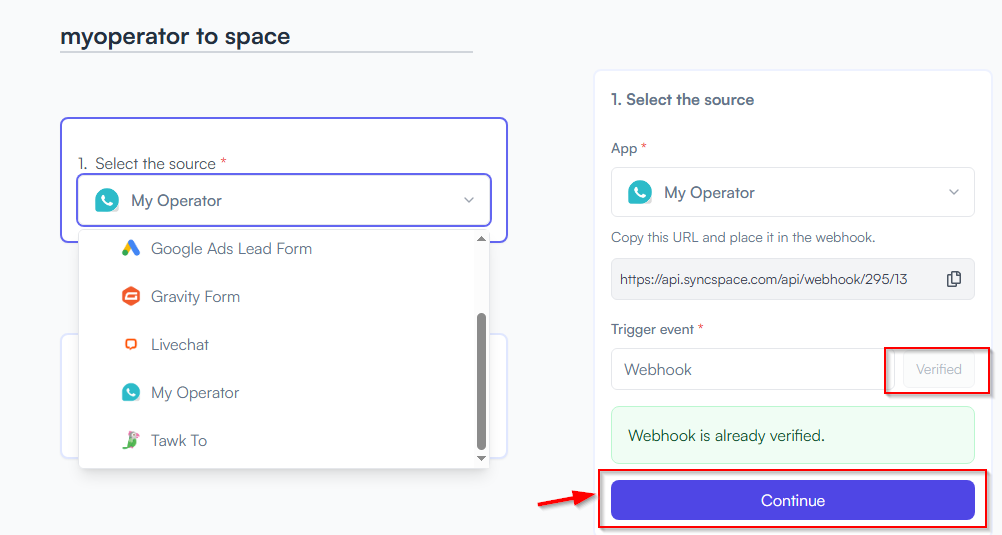Click the Livechat speech bubble icon
Screen dimensions: 1002x535
[x=130, y=345]
